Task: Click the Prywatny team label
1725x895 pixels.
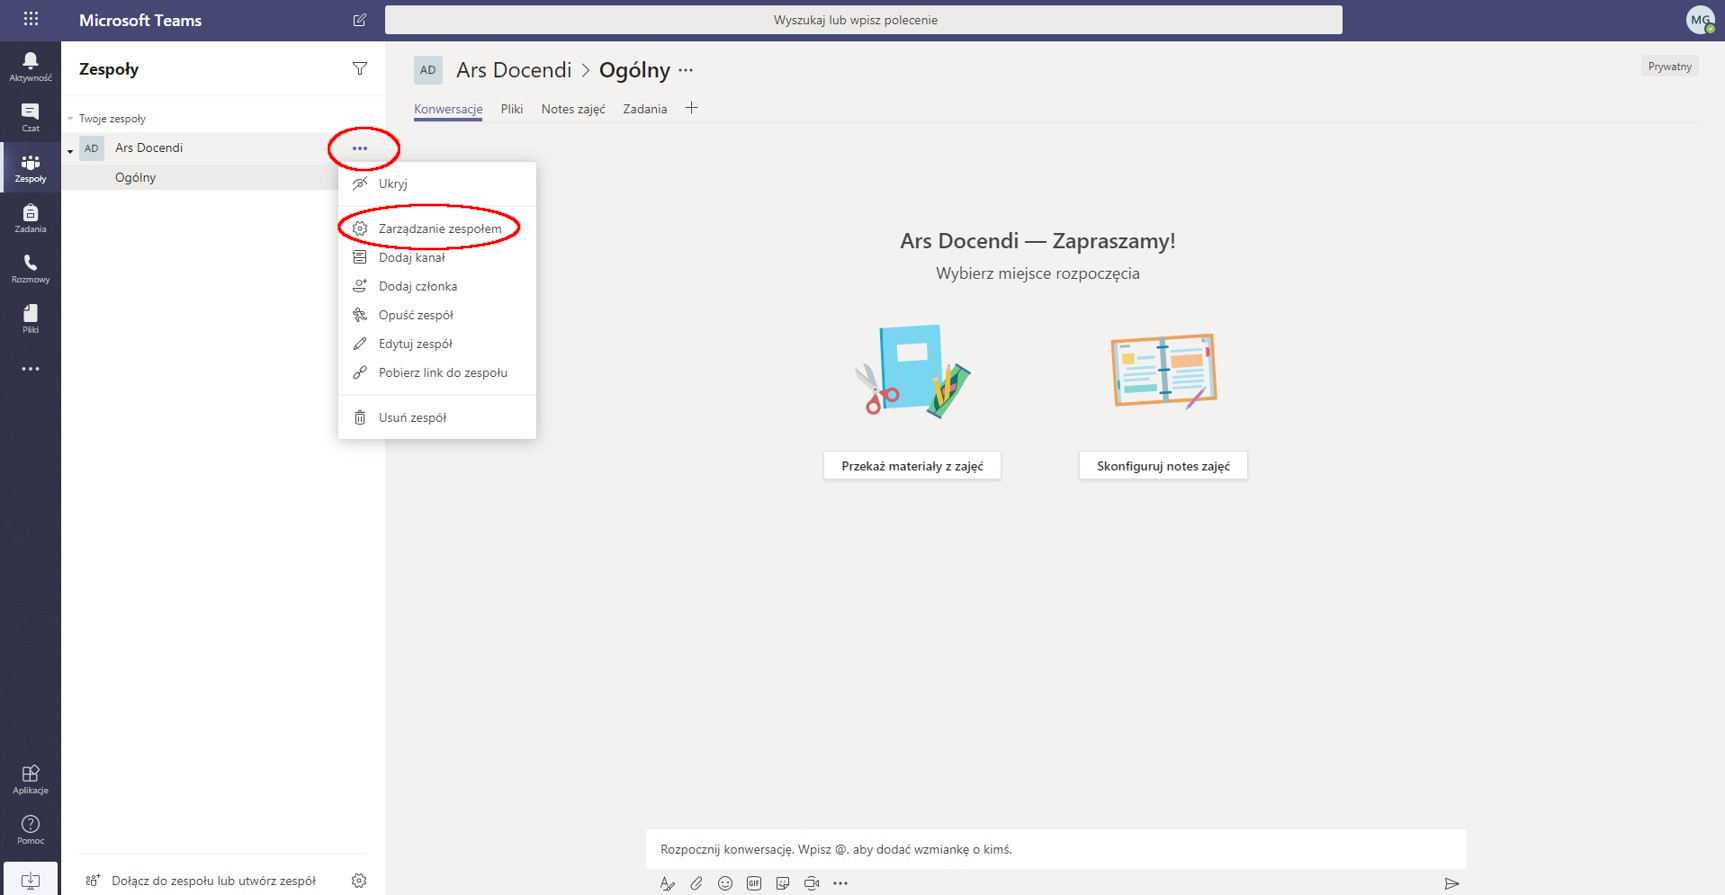Action: 1670,67
